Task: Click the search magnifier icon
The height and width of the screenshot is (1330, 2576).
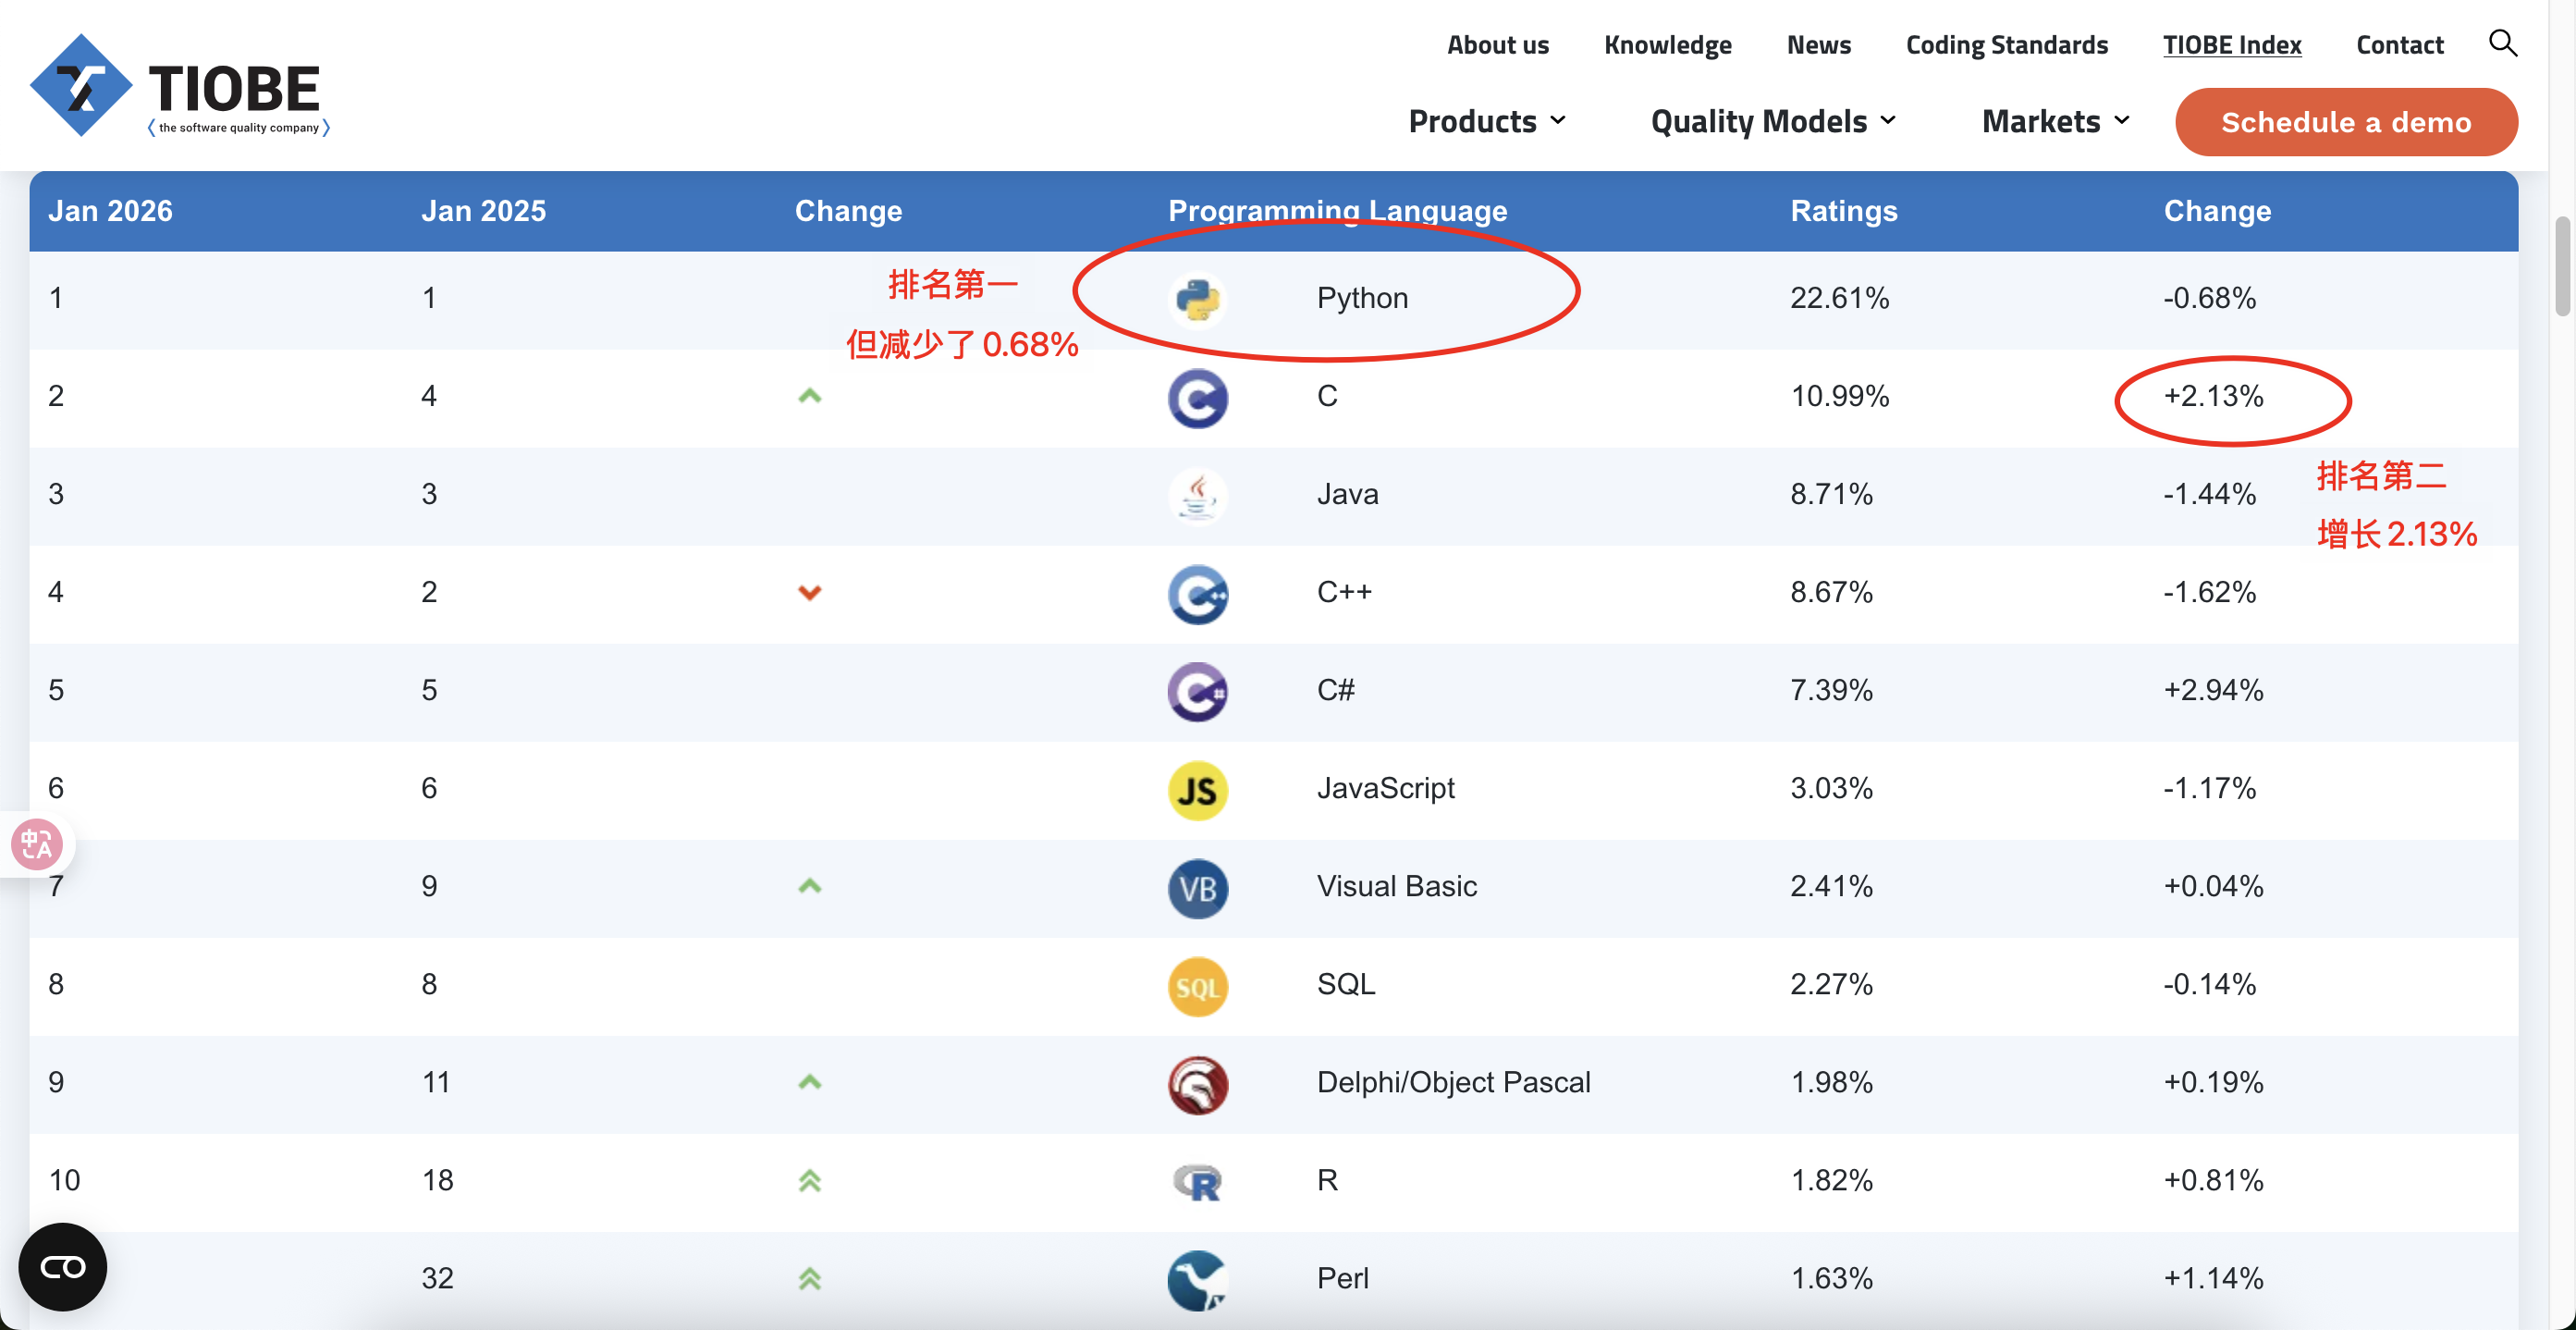Action: (2502, 43)
